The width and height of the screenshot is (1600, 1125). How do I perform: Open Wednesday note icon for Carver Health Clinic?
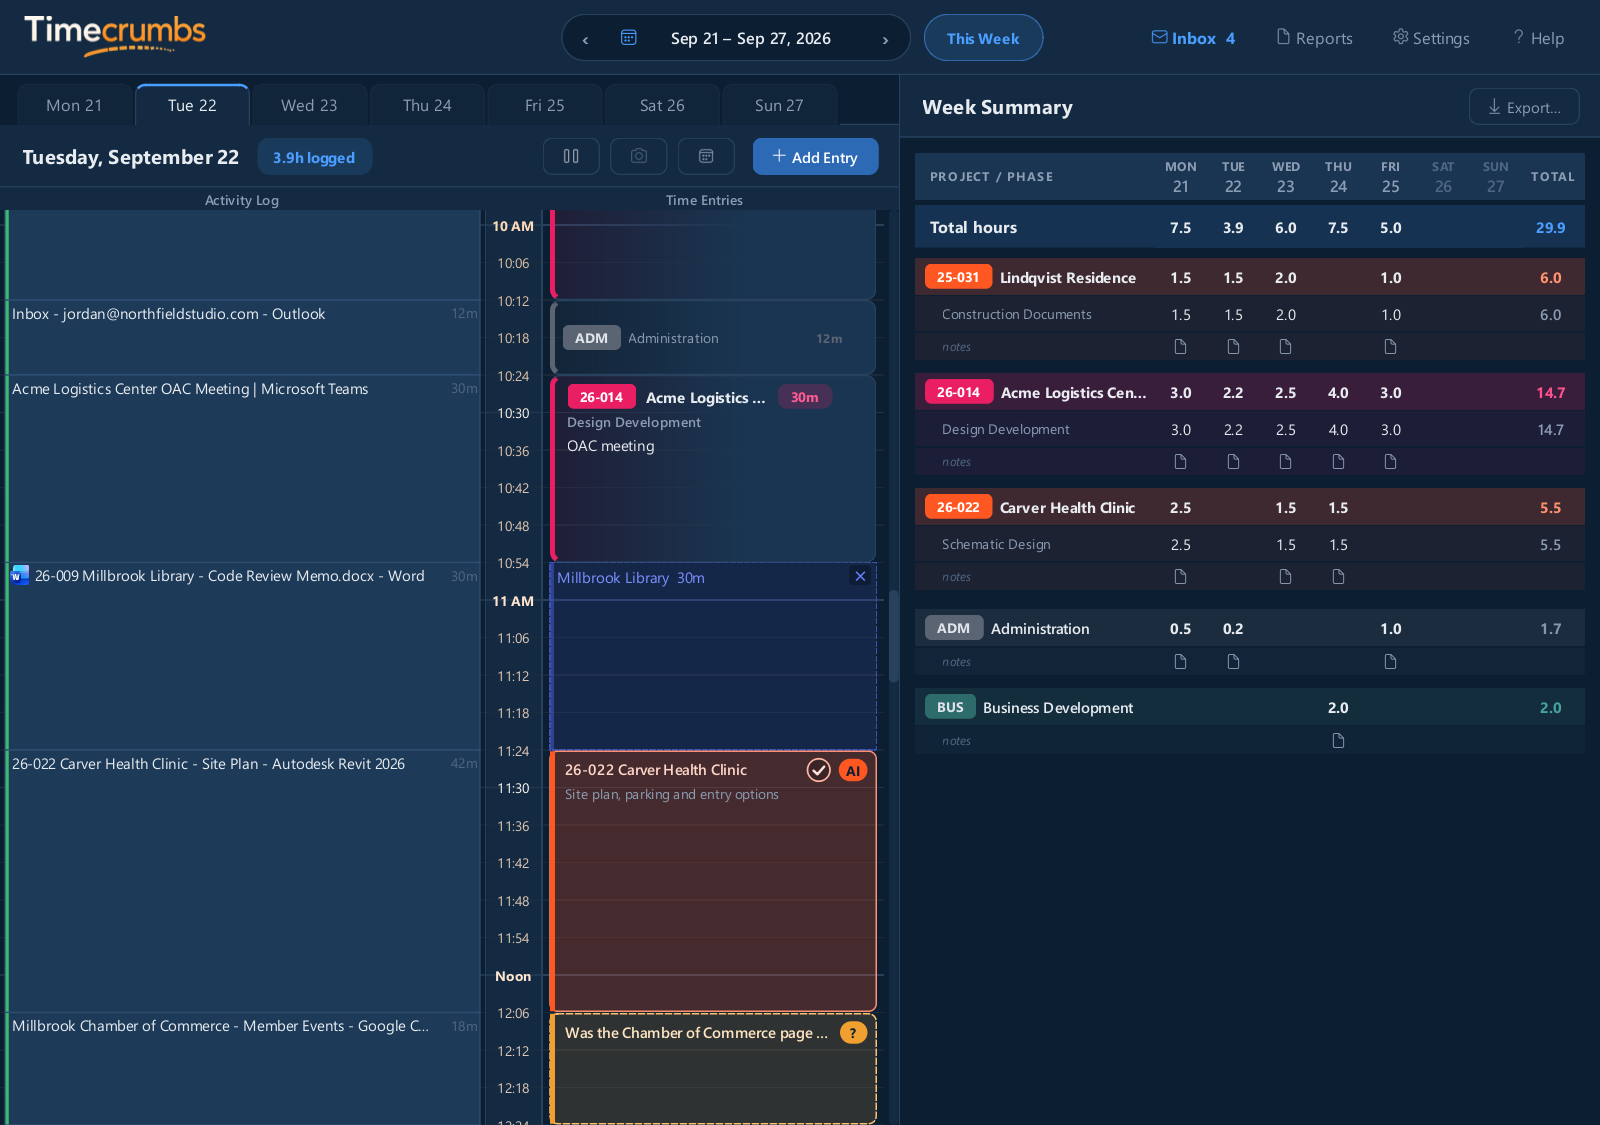1286,577
